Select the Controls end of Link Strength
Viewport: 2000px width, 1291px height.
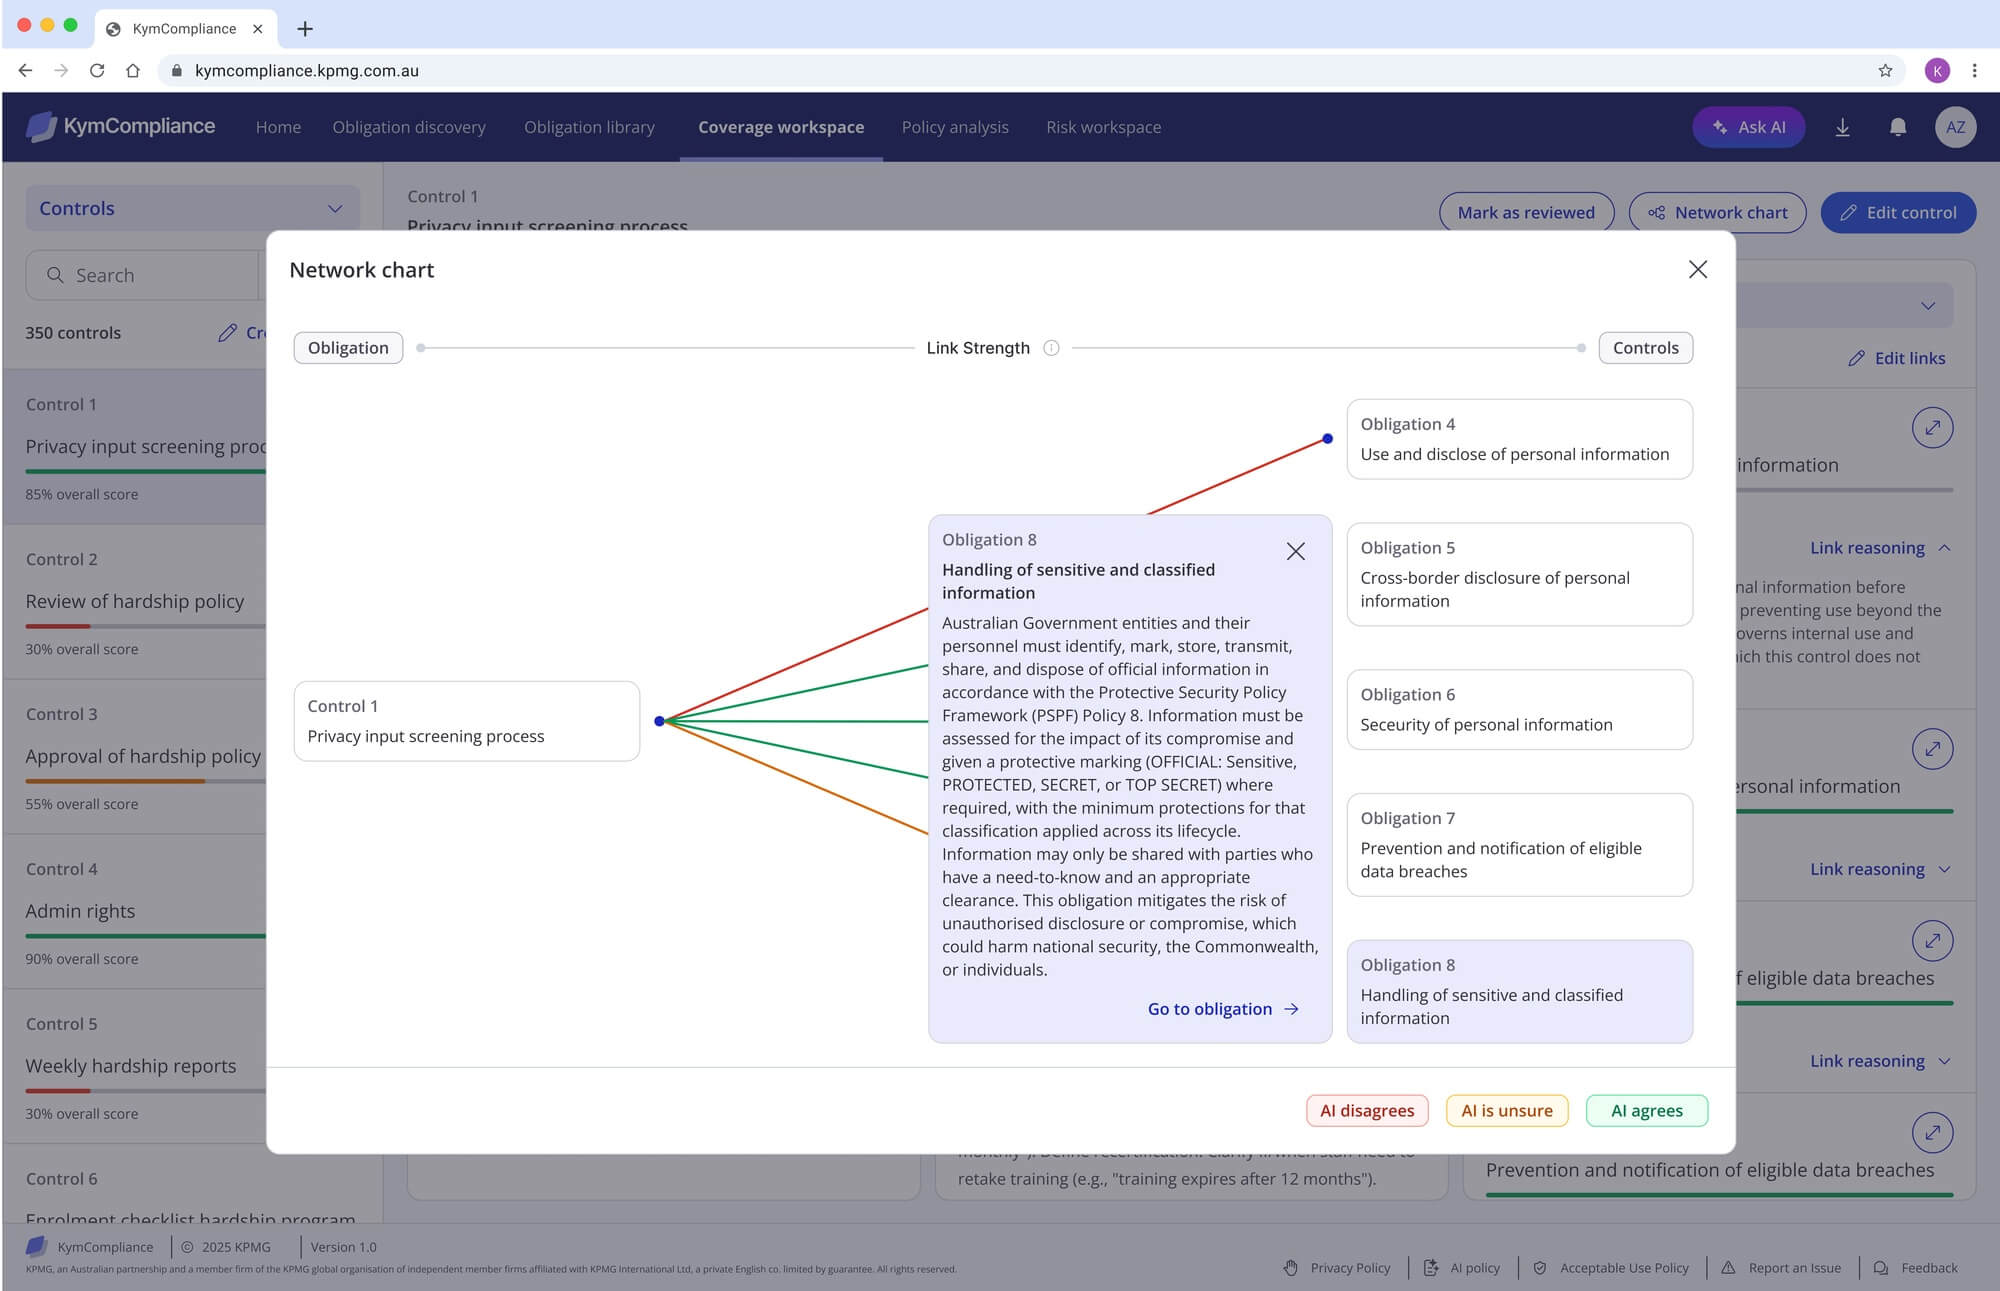1645,348
